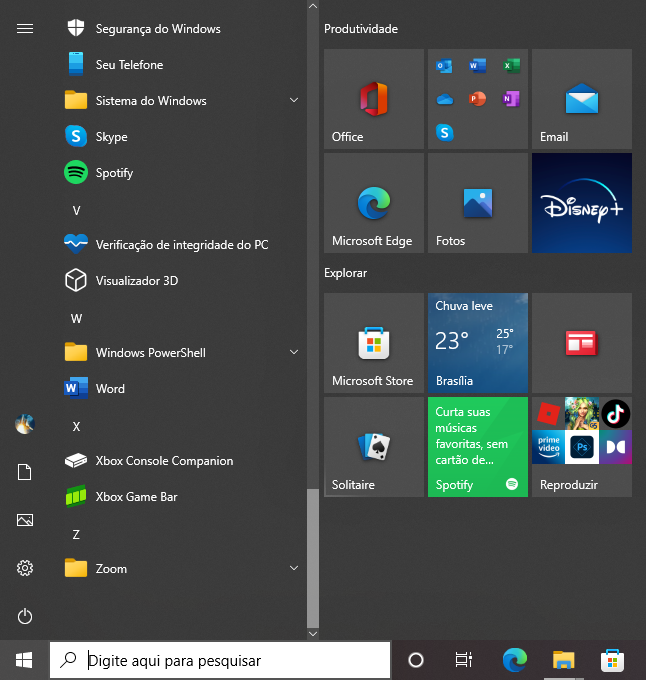This screenshot has width=646, height=680.
Task: Open the Fotos tile
Action: coord(478,203)
